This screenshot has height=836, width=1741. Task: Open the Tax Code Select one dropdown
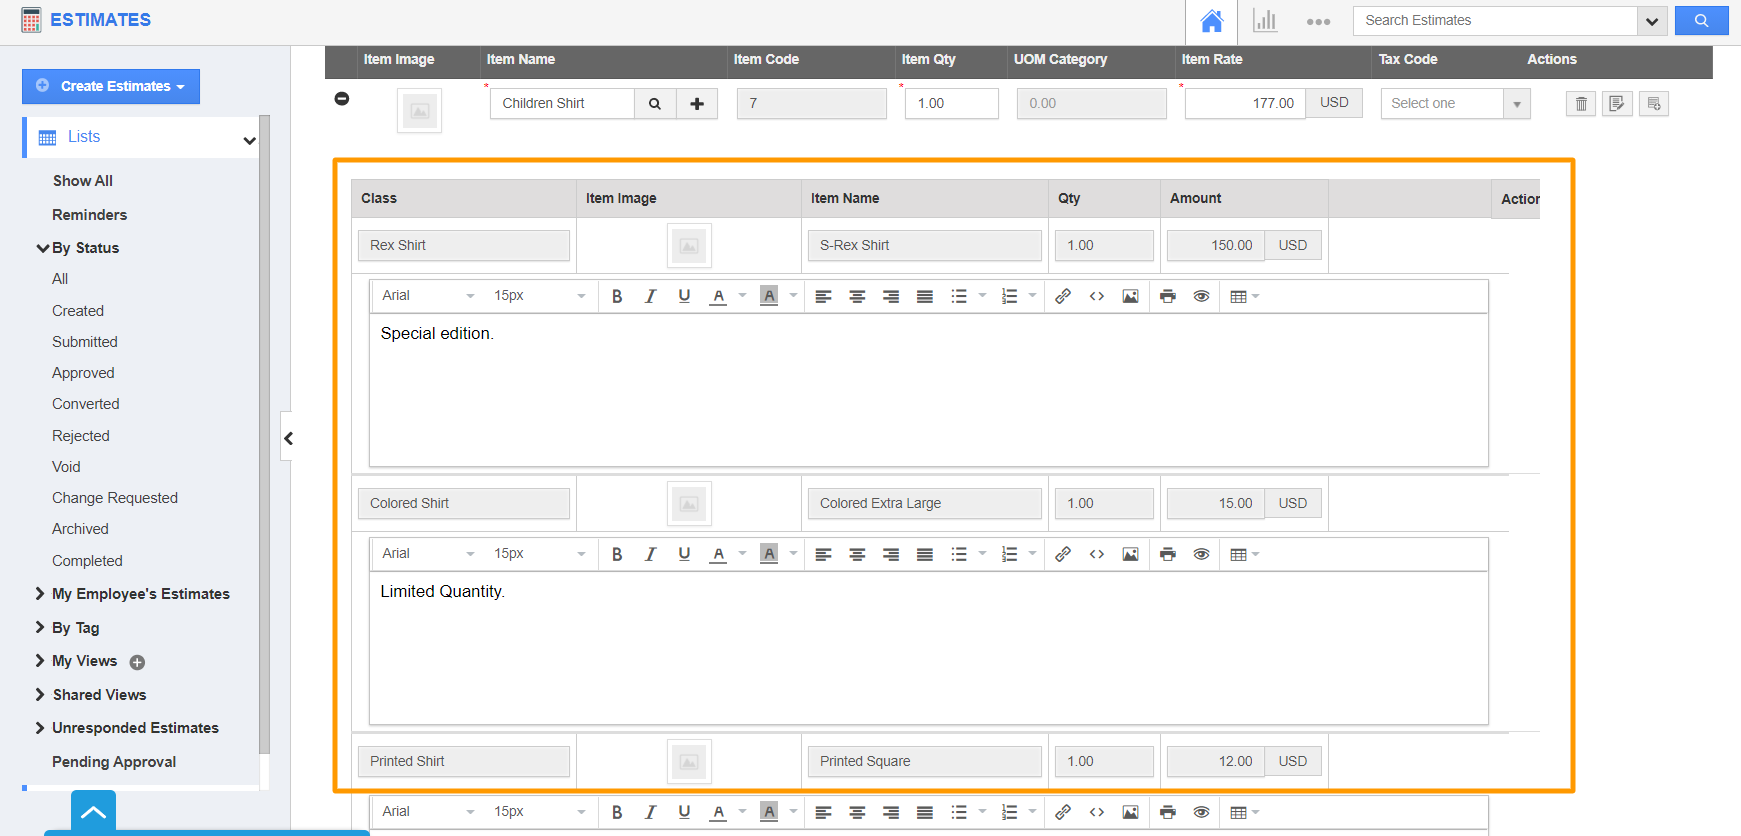point(1455,104)
